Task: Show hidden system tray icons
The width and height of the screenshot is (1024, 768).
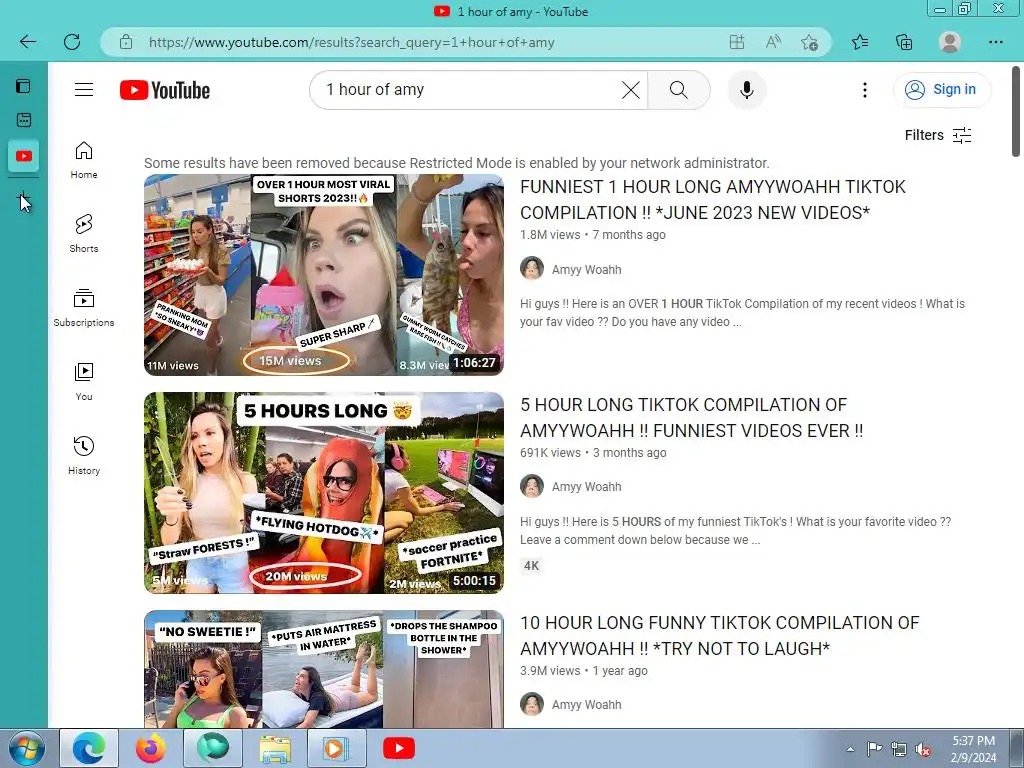Action: pos(850,749)
